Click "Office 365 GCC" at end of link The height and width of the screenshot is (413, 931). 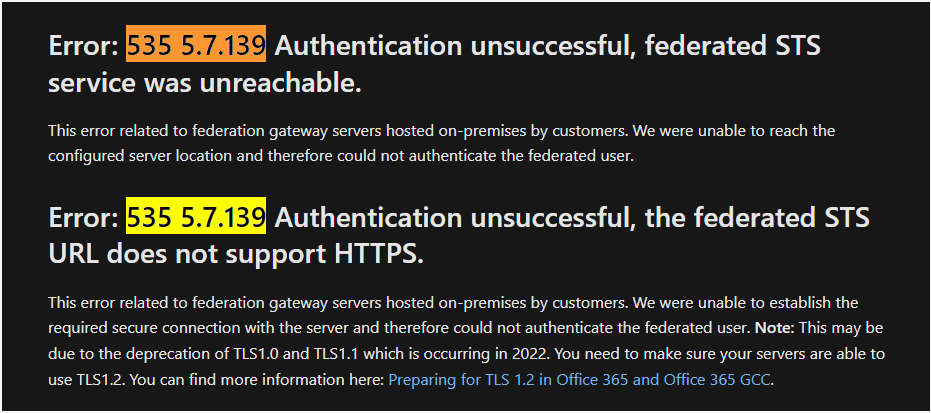click(724, 380)
